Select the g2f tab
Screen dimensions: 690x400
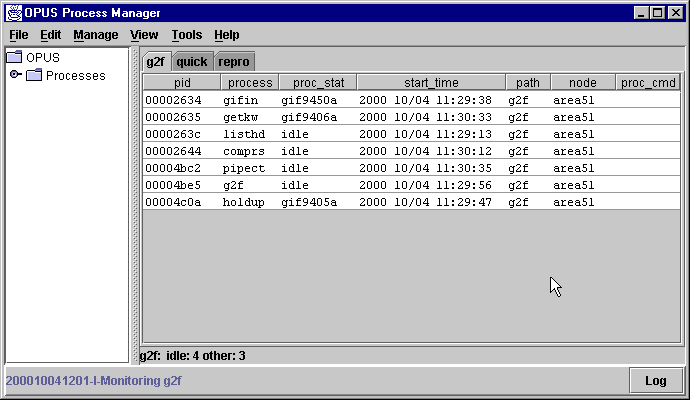(155, 62)
